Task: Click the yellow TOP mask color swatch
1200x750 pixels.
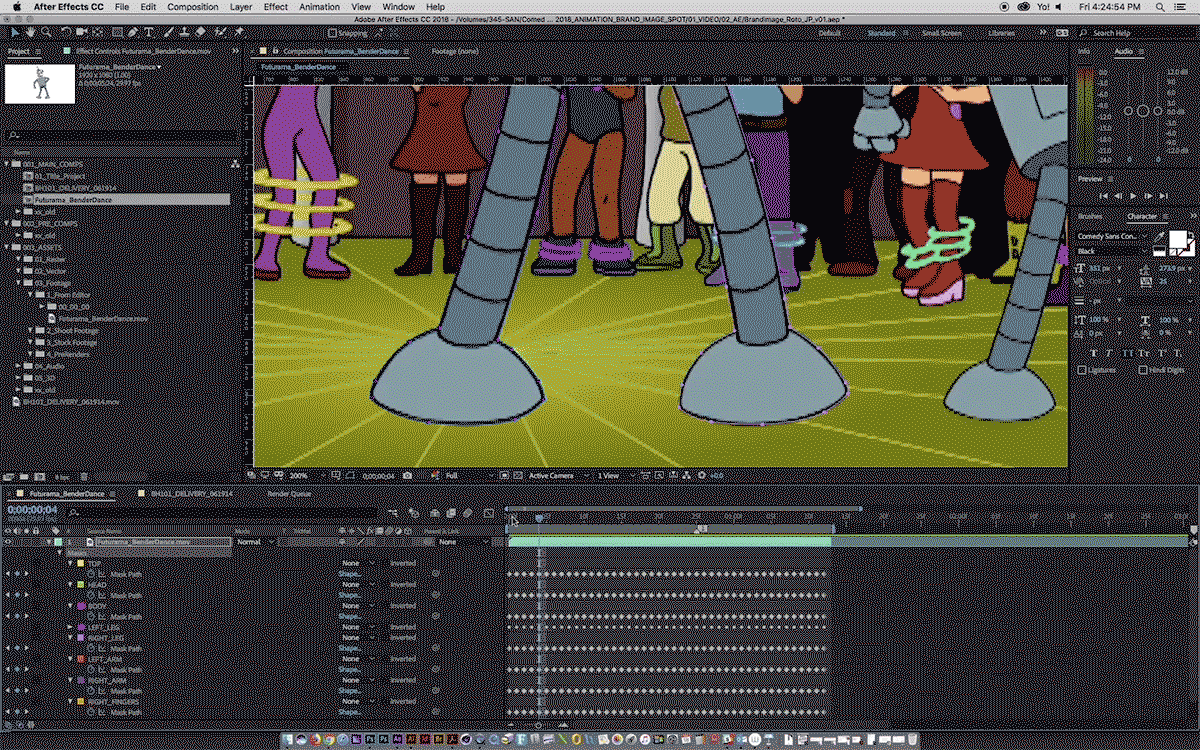Action: tap(80, 563)
